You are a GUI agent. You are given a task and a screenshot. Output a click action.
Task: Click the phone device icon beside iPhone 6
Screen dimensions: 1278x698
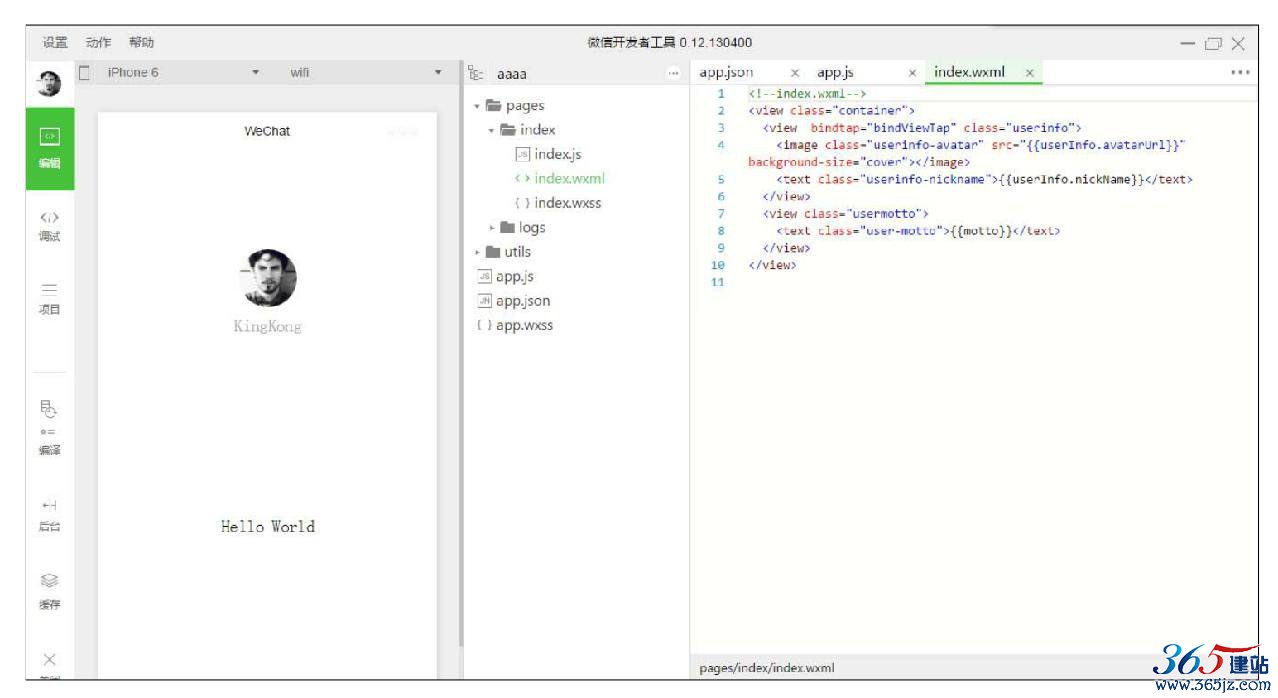pos(84,72)
